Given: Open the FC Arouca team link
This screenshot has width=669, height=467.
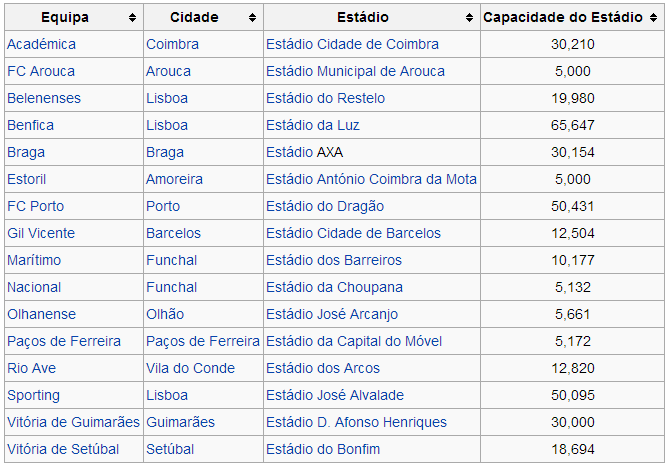Looking at the screenshot, I should pyautogui.click(x=40, y=71).
